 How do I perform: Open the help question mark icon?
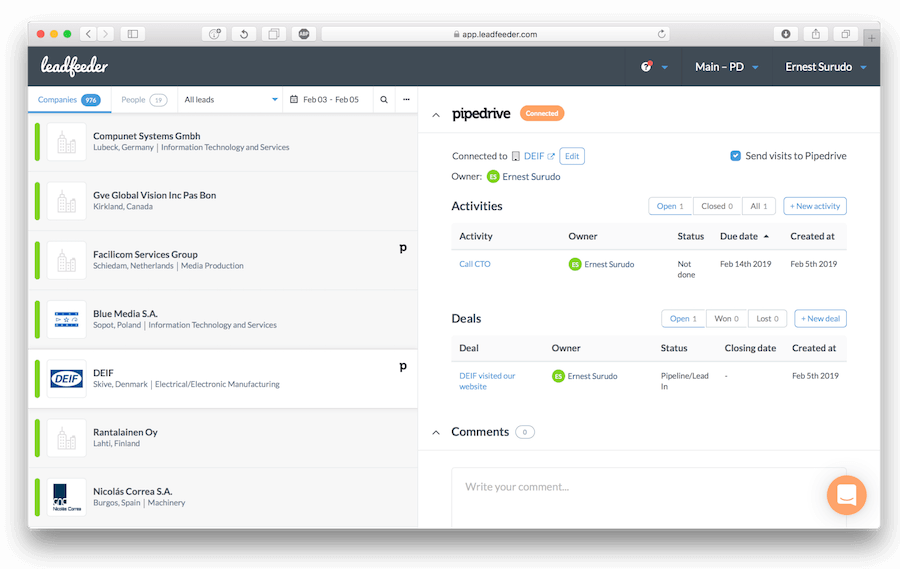click(x=646, y=67)
